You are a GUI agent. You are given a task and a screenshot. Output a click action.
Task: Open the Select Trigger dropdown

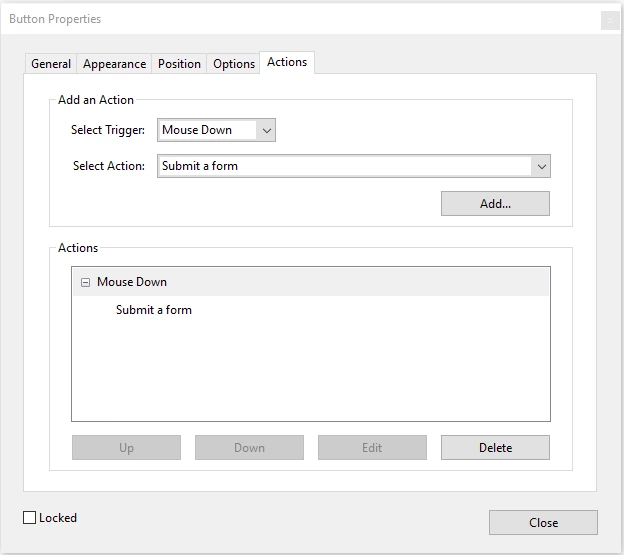(x=216, y=130)
